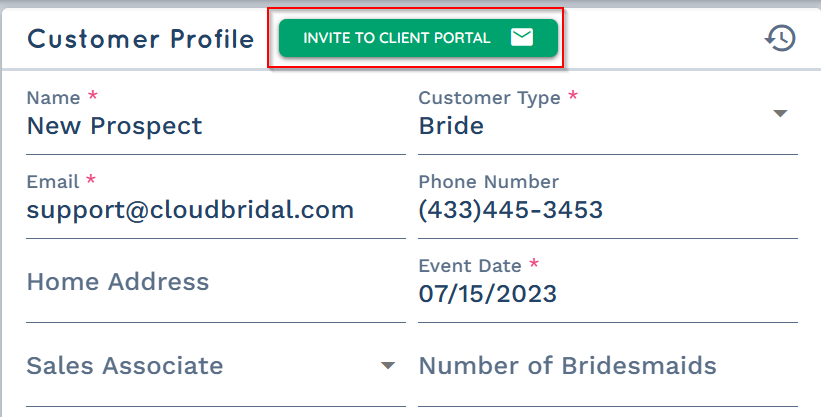Click the red asterisk beside Event Date
Image resolution: width=821 pixels, height=417 pixels.
[x=534, y=262]
